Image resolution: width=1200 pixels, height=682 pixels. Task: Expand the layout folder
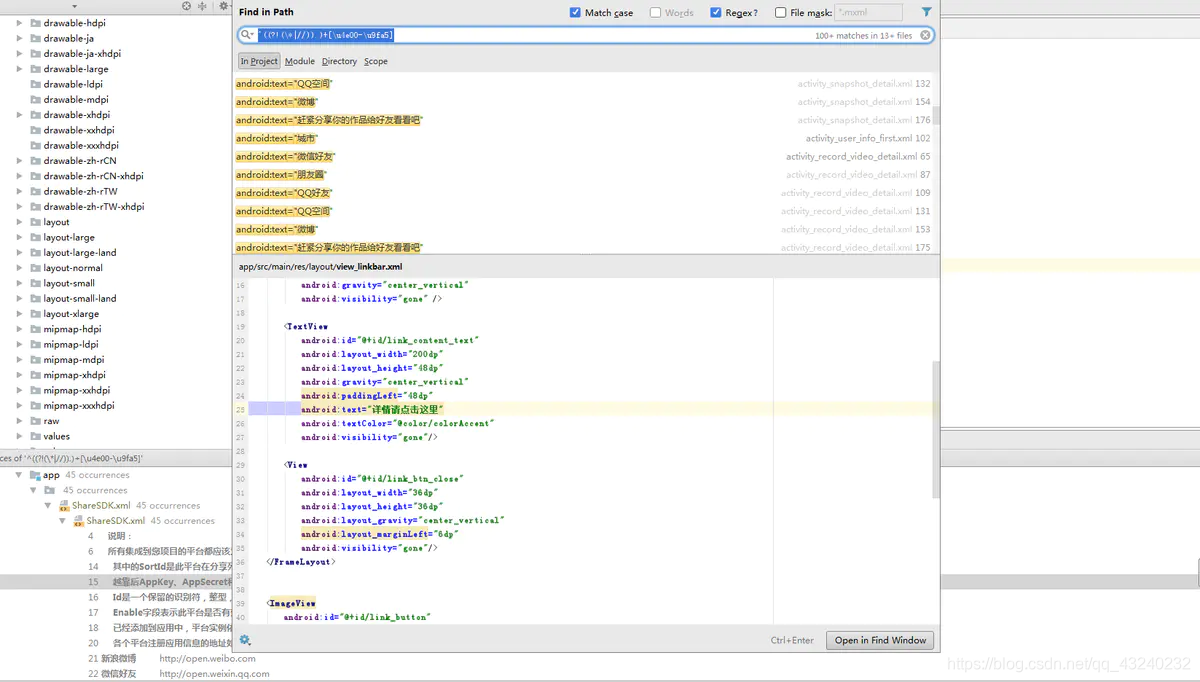(19, 222)
